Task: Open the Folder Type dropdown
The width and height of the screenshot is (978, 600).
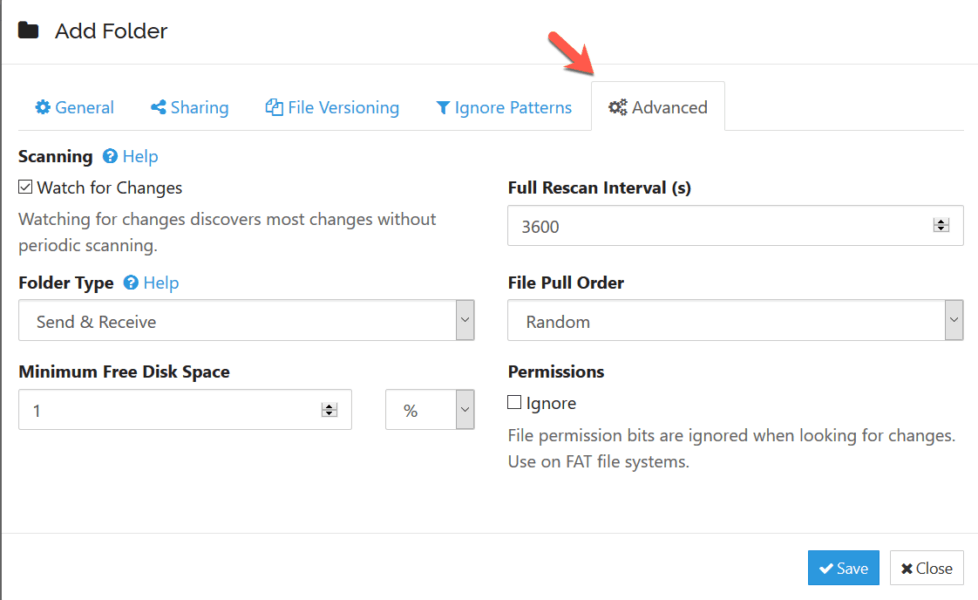Action: pyautogui.click(x=246, y=321)
